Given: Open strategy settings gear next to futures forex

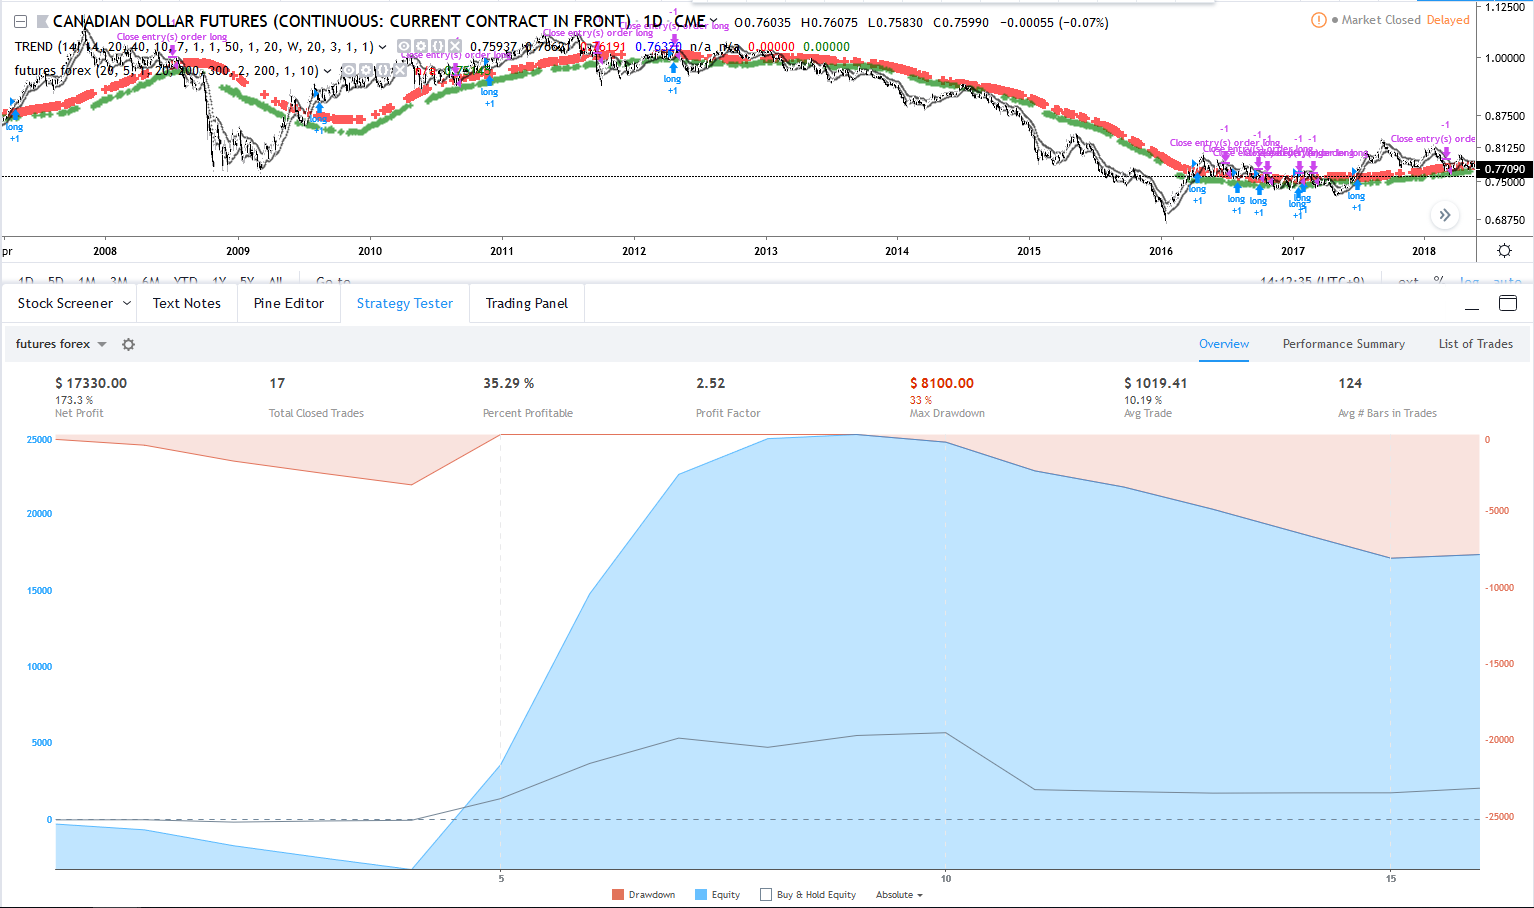Looking at the screenshot, I should coord(128,344).
